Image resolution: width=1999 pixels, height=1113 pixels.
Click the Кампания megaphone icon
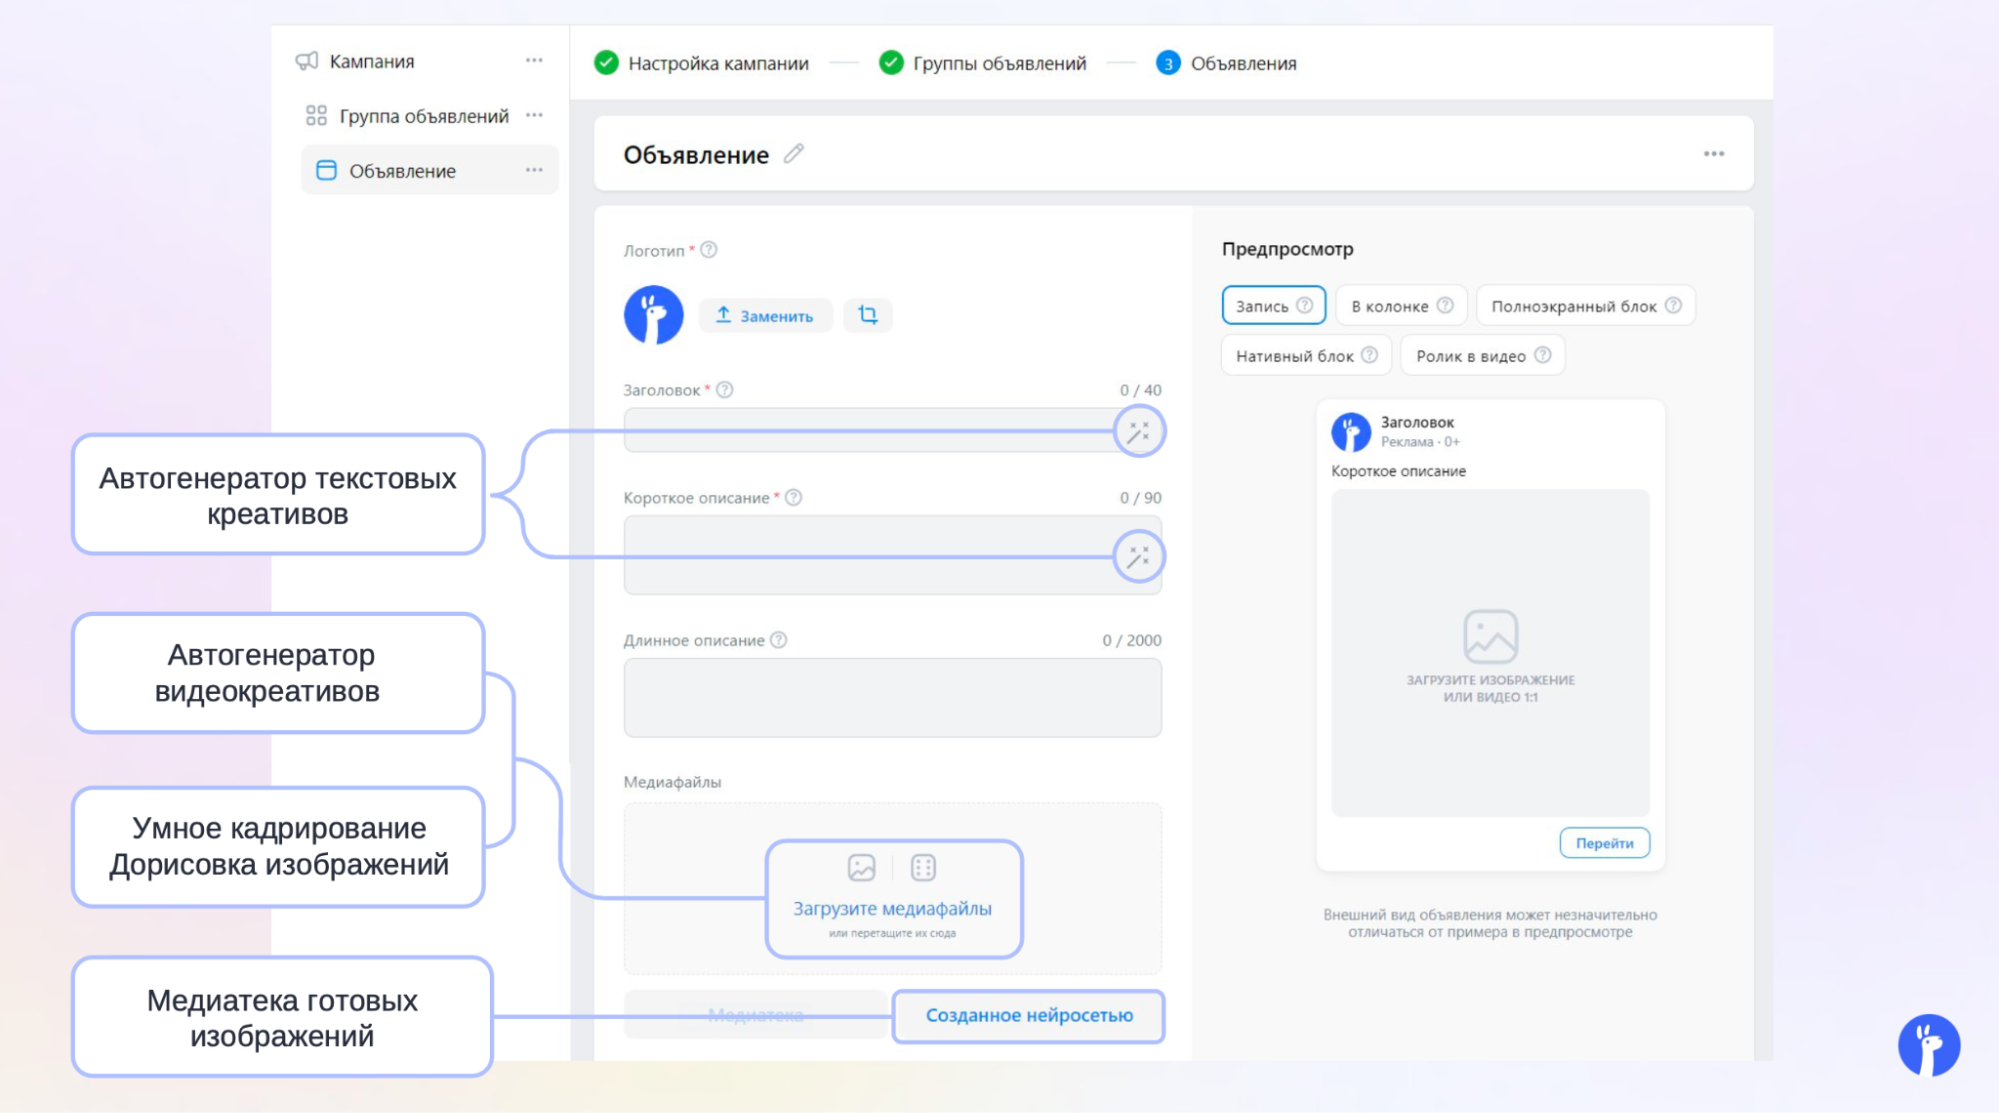point(307,61)
